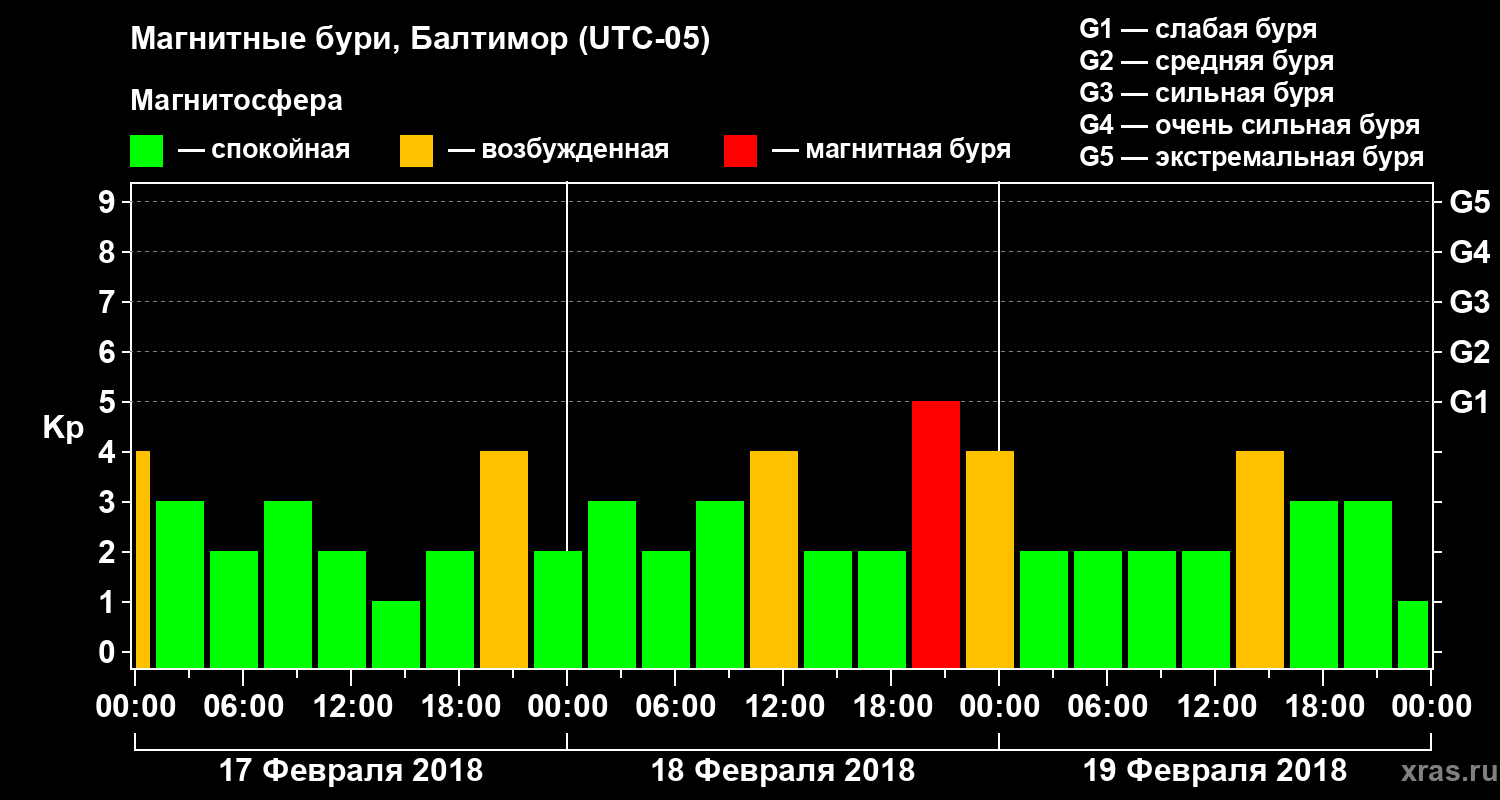Click right-axis G2 label at Kp 6 level
The image size is (1500, 800).
(1469, 352)
